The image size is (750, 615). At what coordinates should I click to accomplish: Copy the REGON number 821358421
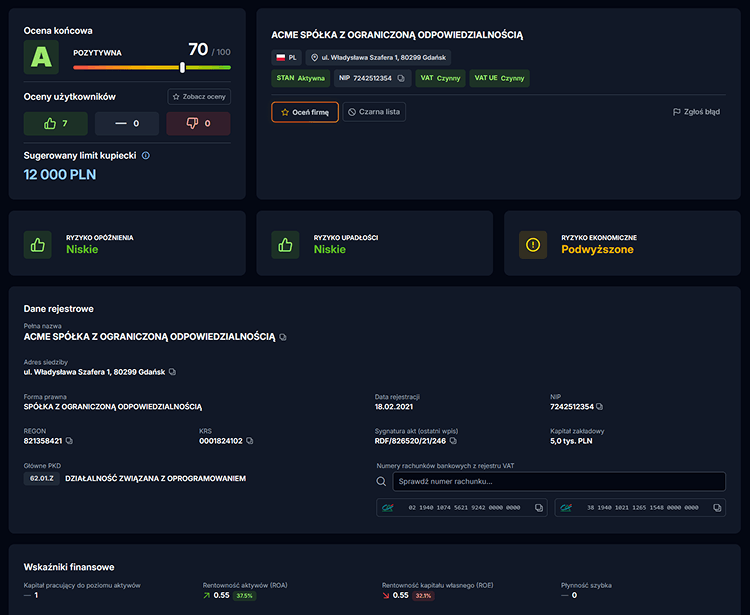[69, 441]
